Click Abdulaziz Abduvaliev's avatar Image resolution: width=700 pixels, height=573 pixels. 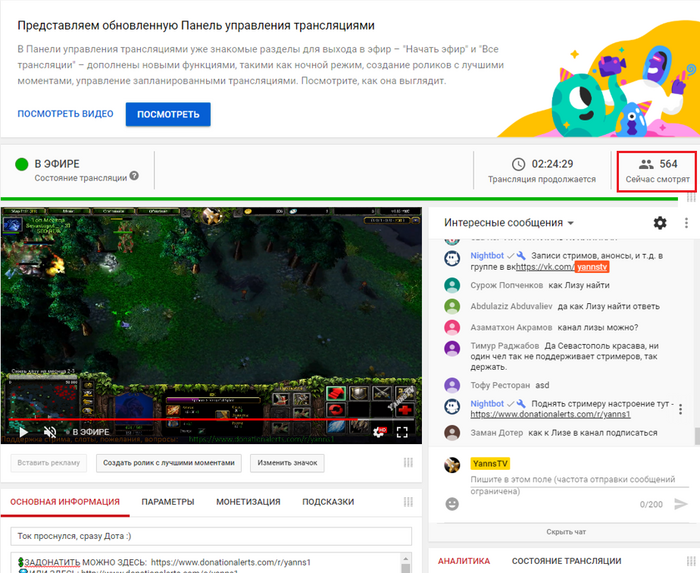452,306
